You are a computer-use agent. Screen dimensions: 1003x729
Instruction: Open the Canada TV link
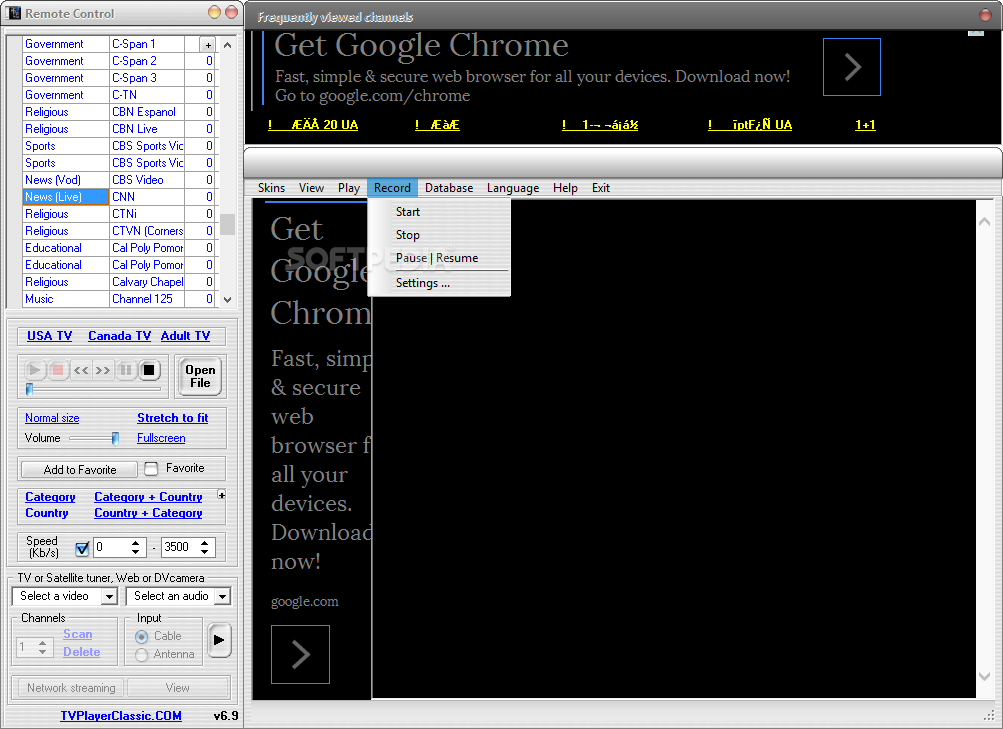click(120, 336)
